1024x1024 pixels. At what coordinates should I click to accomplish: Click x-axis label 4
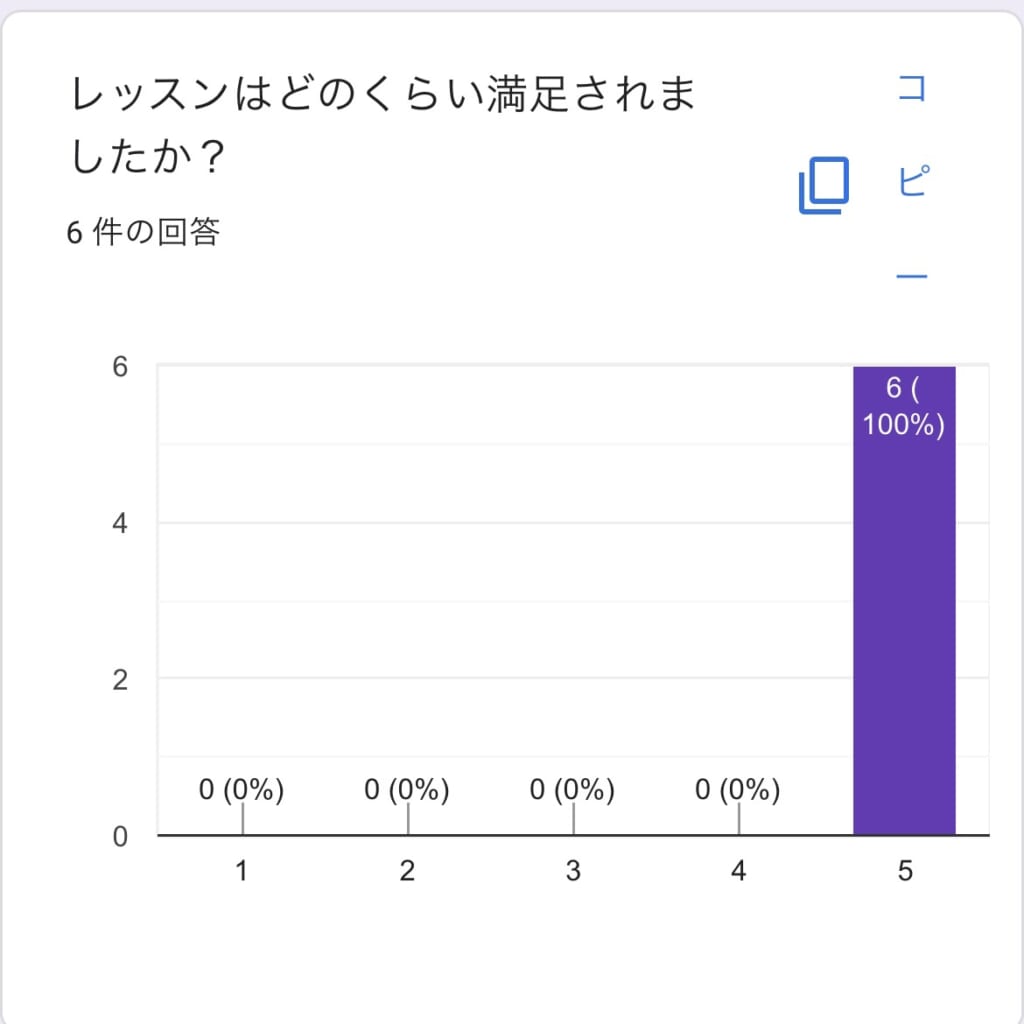pos(738,871)
